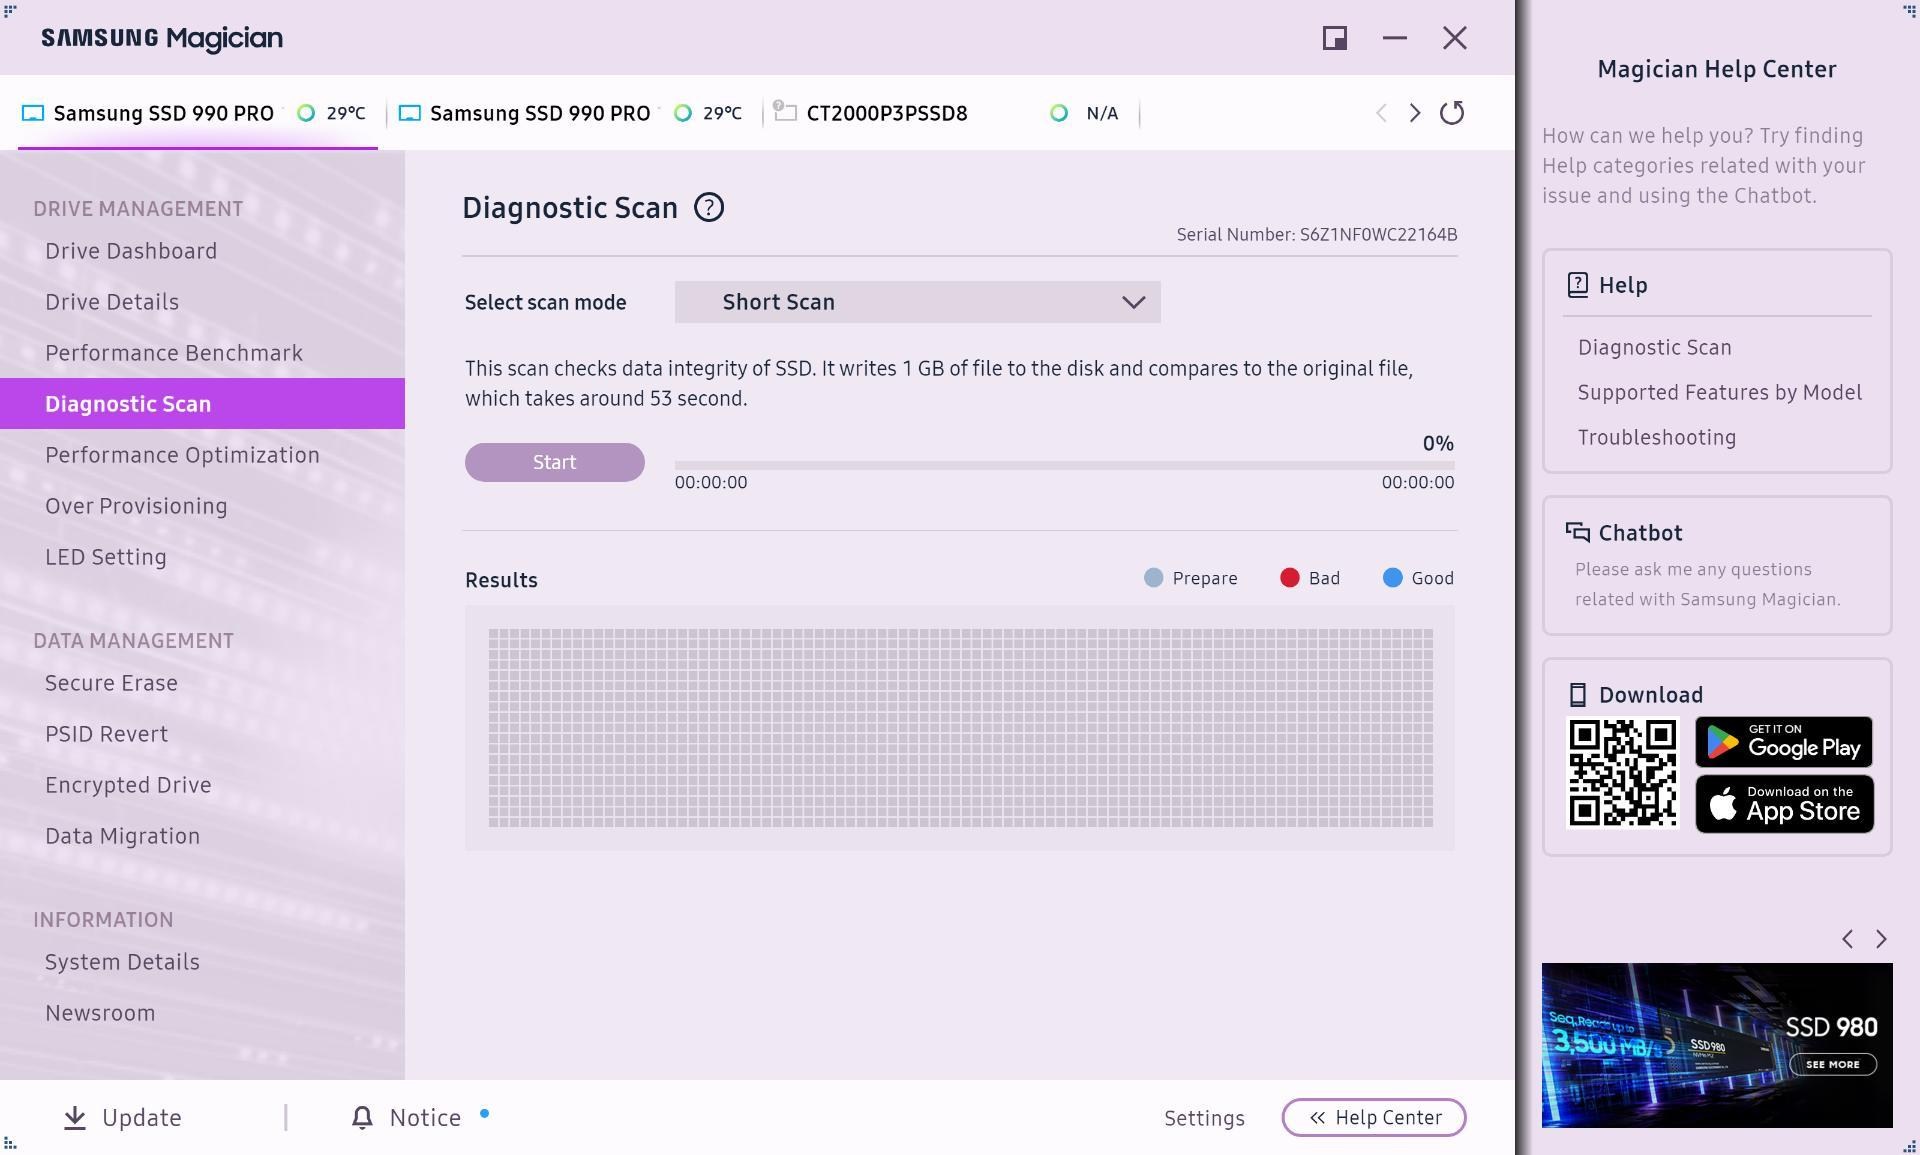Select Diagnostic Scan in sidebar
Viewport: 1920px width, 1155px height.
coord(202,404)
